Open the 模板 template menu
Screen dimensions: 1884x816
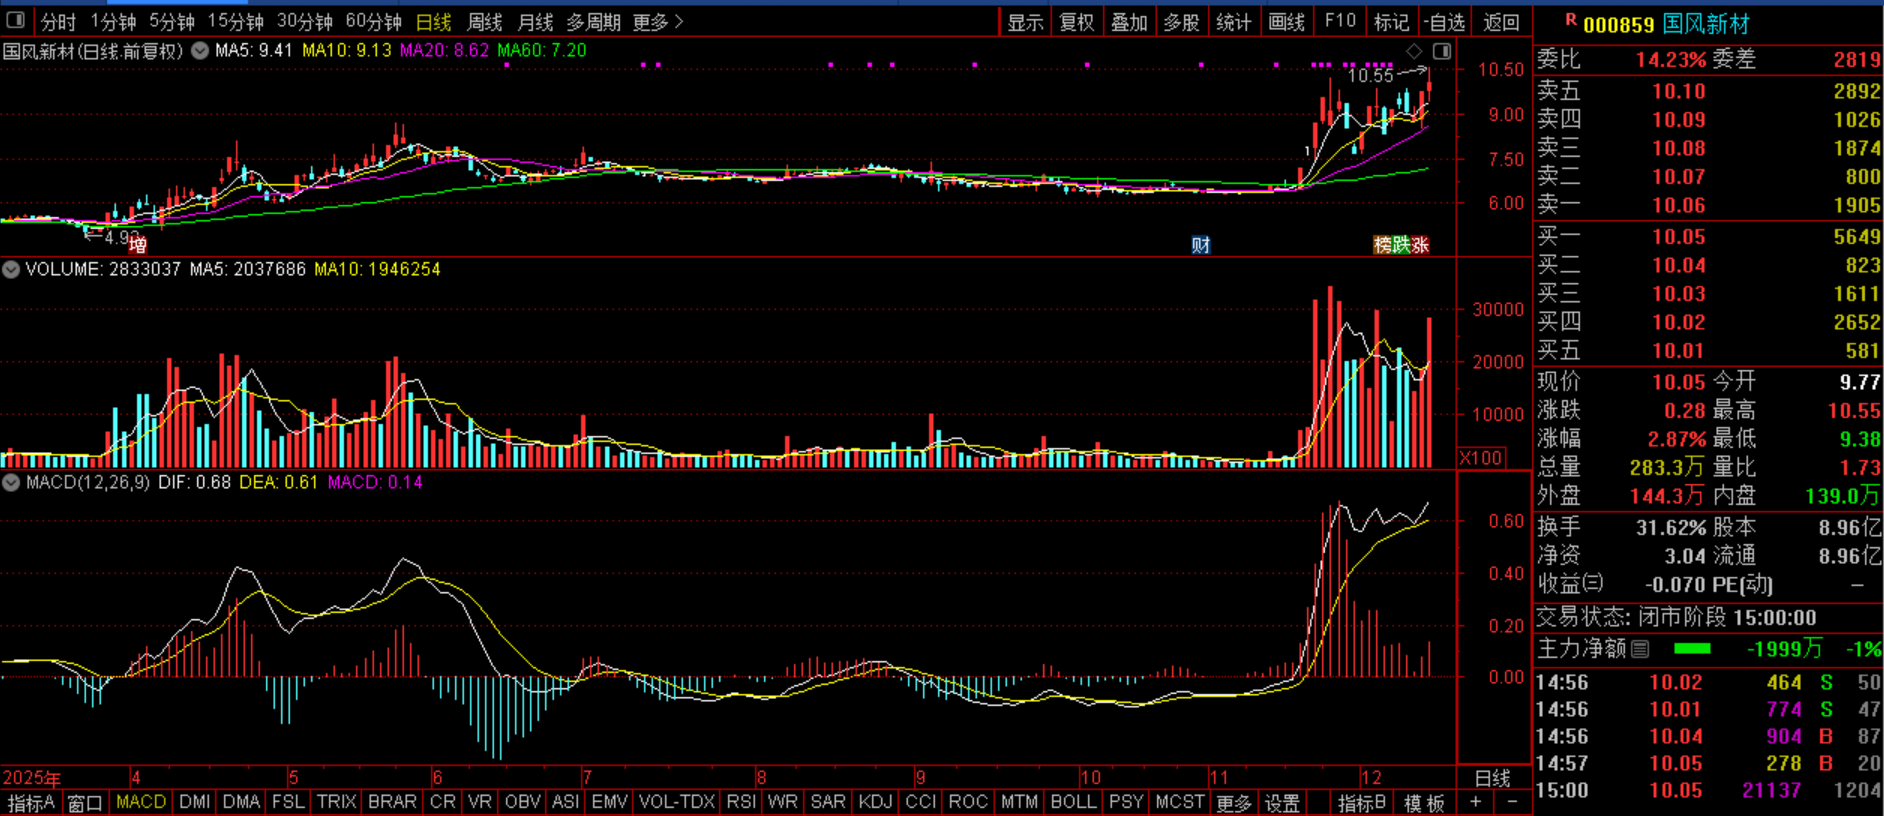coord(1424,802)
